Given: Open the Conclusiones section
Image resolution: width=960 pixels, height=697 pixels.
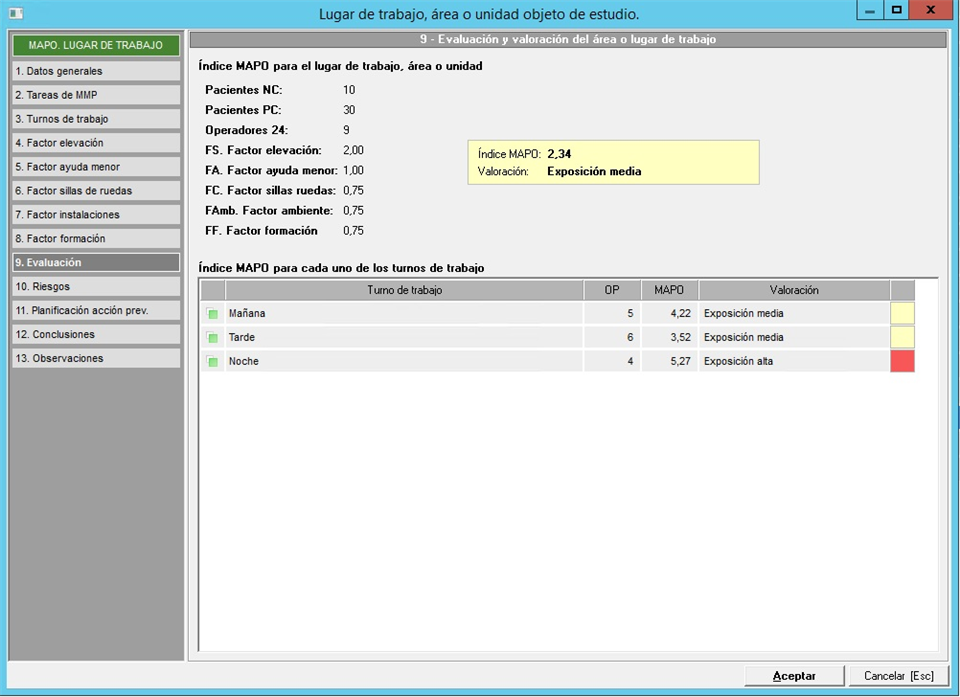Looking at the screenshot, I should (95, 335).
